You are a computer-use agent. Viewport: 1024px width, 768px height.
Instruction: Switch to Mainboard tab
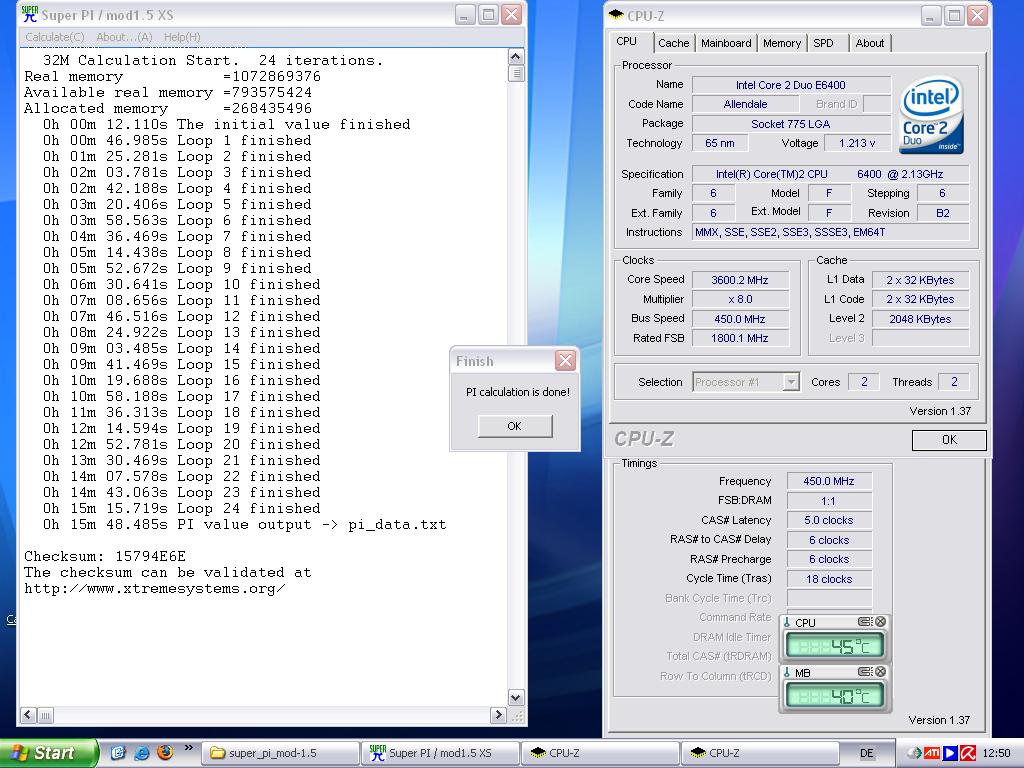tap(726, 43)
